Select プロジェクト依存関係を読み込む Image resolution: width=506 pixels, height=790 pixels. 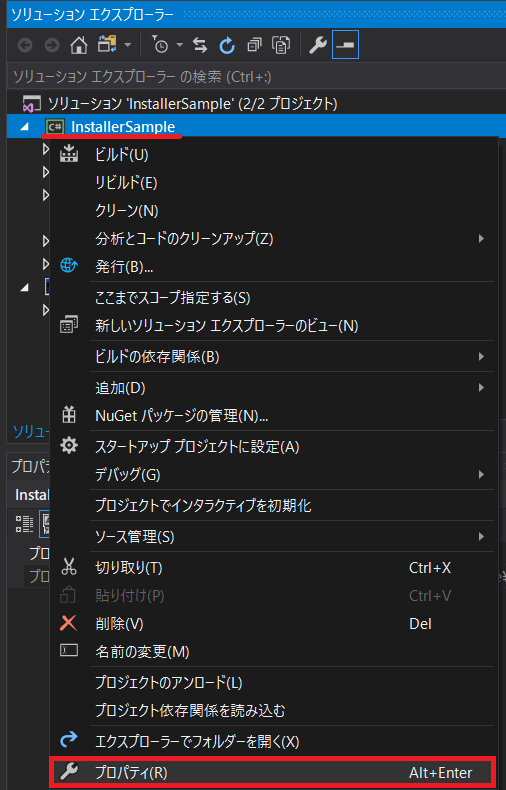point(274,710)
